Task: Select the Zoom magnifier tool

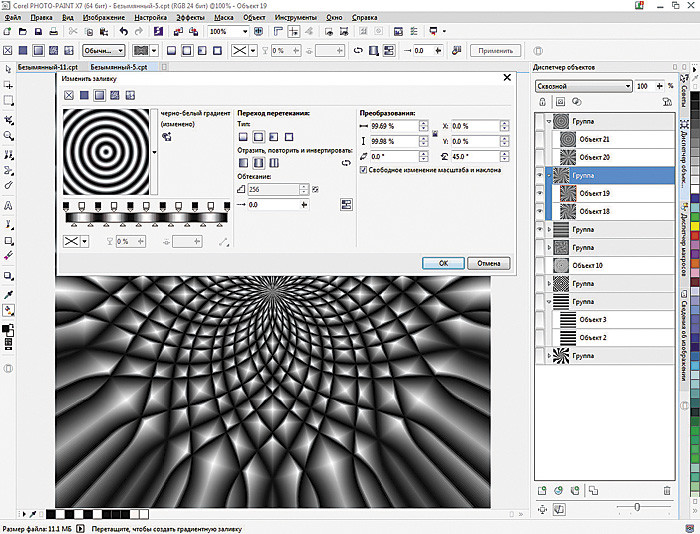Action: click(9, 135)
